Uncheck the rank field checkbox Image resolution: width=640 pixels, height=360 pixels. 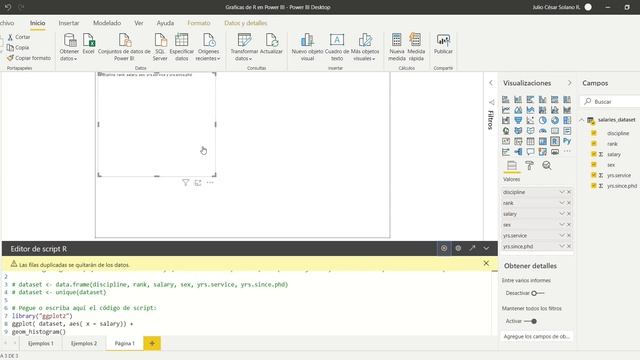[594, 144]
